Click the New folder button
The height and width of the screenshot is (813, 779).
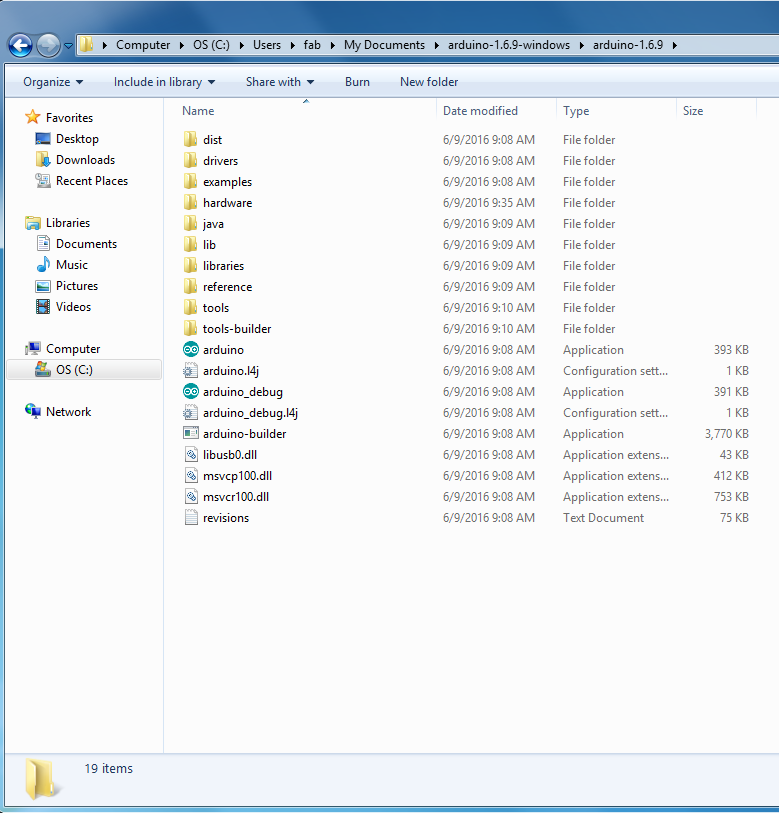(429, 82)
